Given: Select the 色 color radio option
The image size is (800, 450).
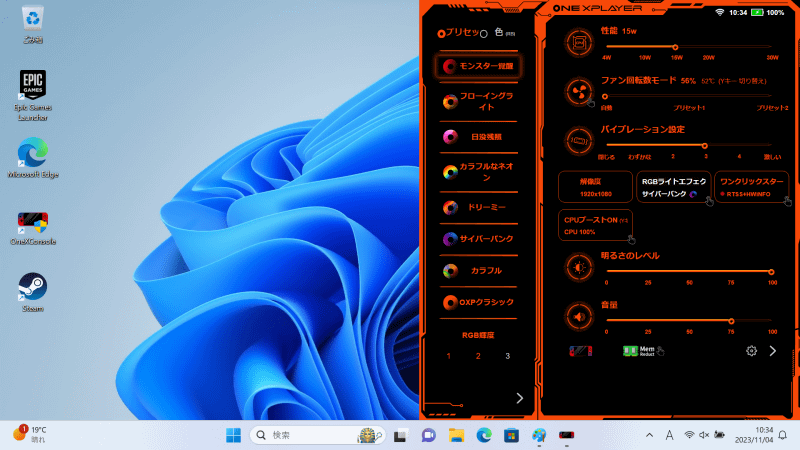Looking at the screenshot, I should (x=484, y=34).
